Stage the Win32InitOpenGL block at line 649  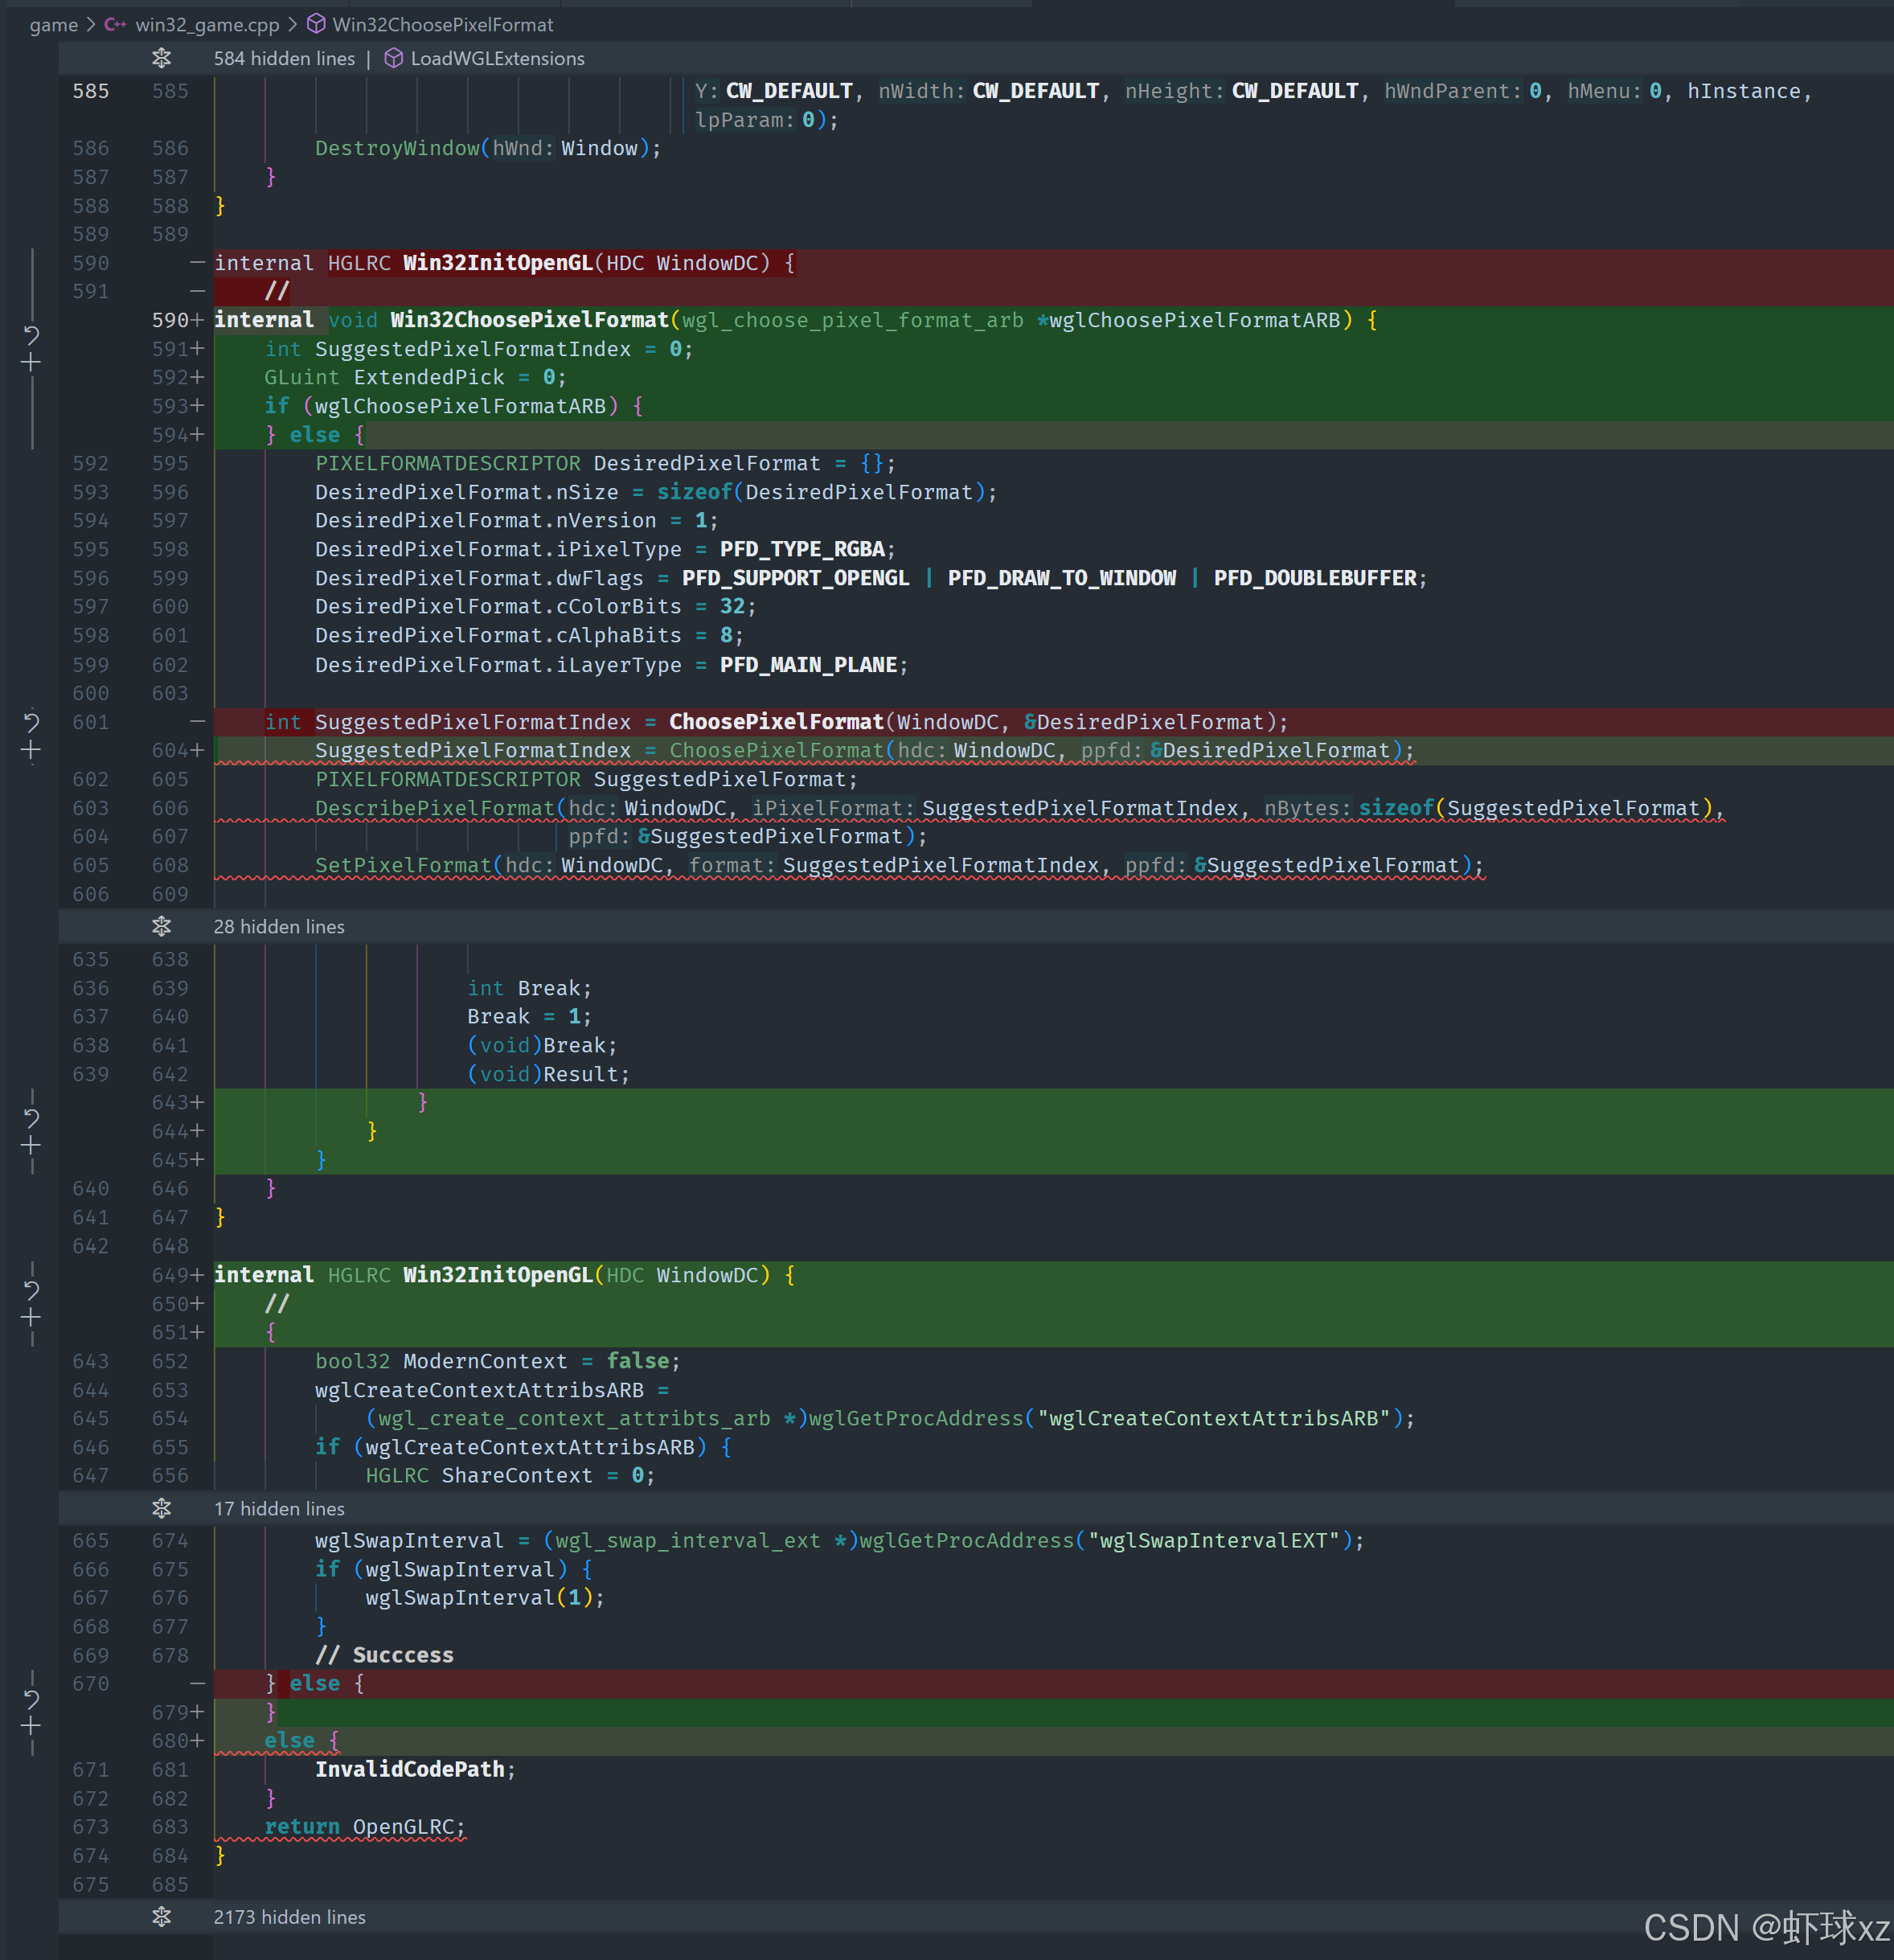pos(31,1318)
